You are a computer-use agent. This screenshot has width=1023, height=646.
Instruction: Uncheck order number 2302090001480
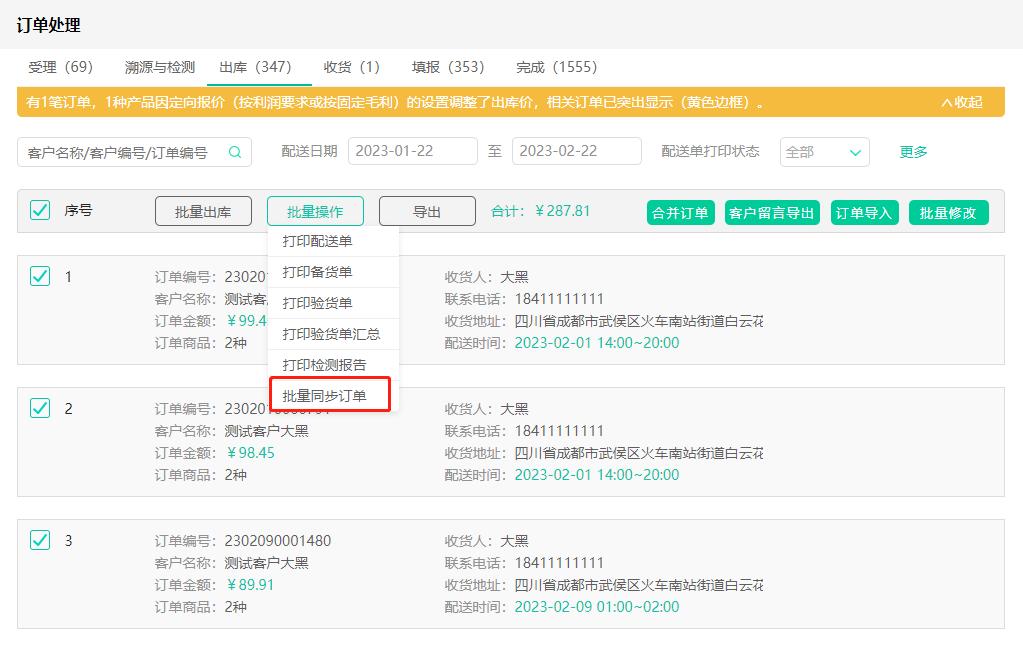(x=39, y=540)
